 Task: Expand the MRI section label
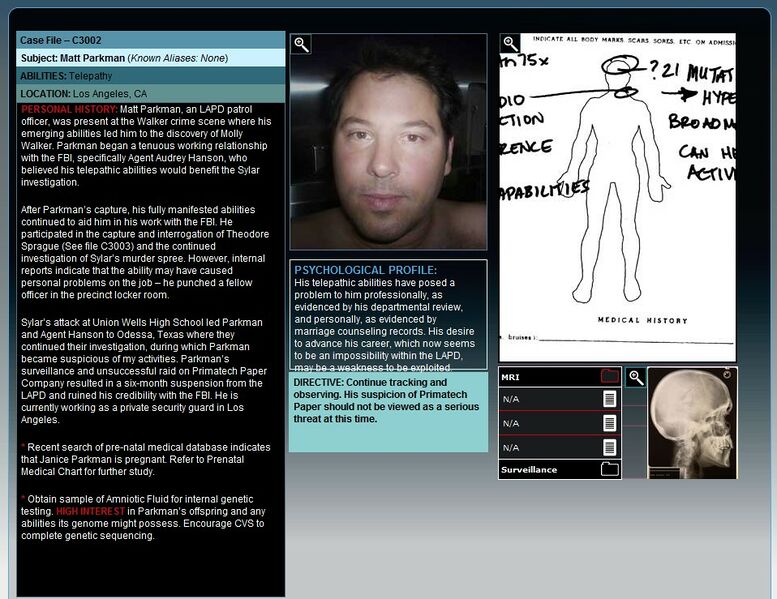coord(513,378)
